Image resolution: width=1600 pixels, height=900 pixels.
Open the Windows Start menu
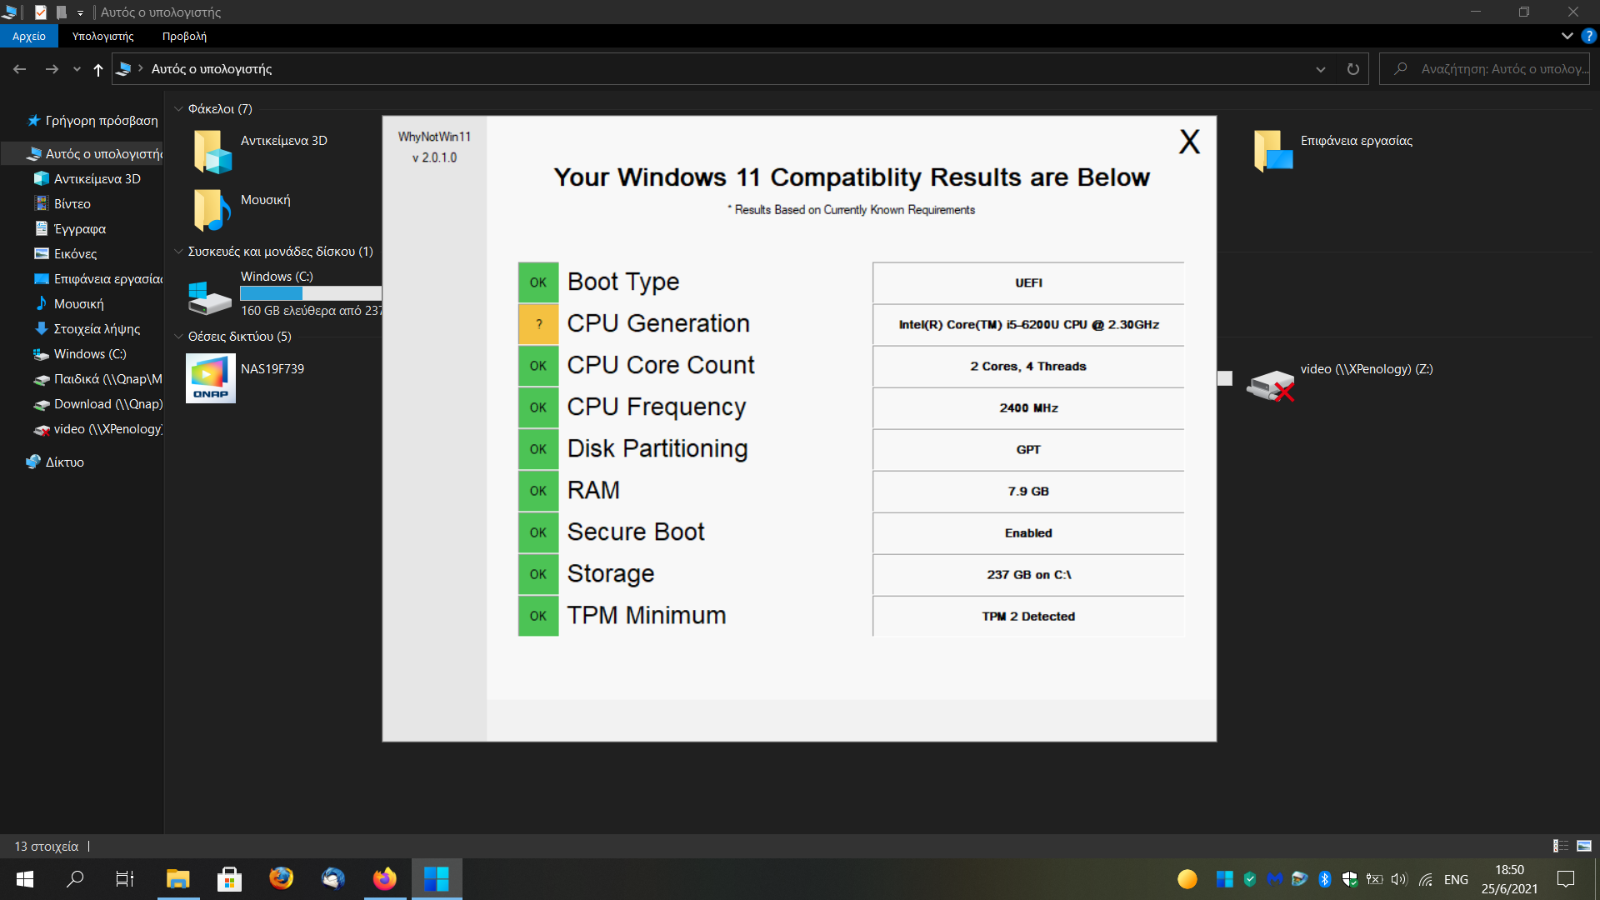[x=25, y=879]
